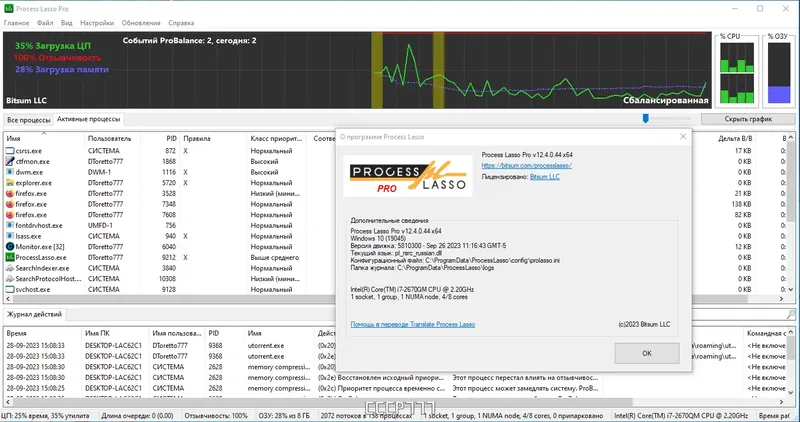
Task: Open the bitsum.com/processlasso link
Action: pyautogui.click(x=526, y=165)
